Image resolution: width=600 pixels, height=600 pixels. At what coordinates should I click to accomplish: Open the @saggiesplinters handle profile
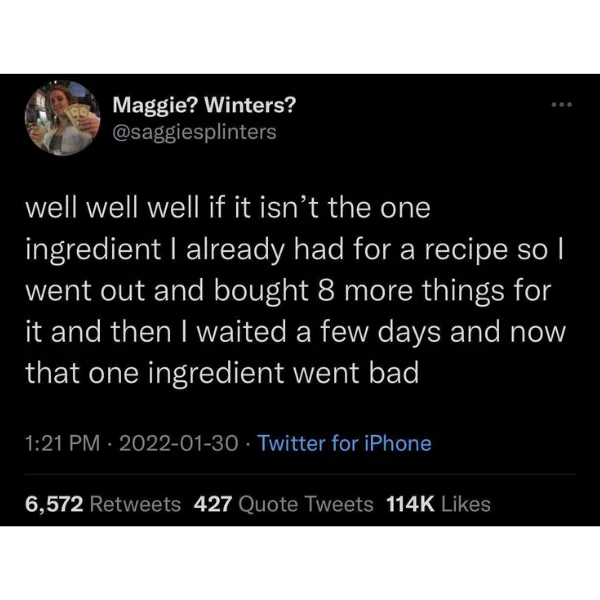[194, 132]
